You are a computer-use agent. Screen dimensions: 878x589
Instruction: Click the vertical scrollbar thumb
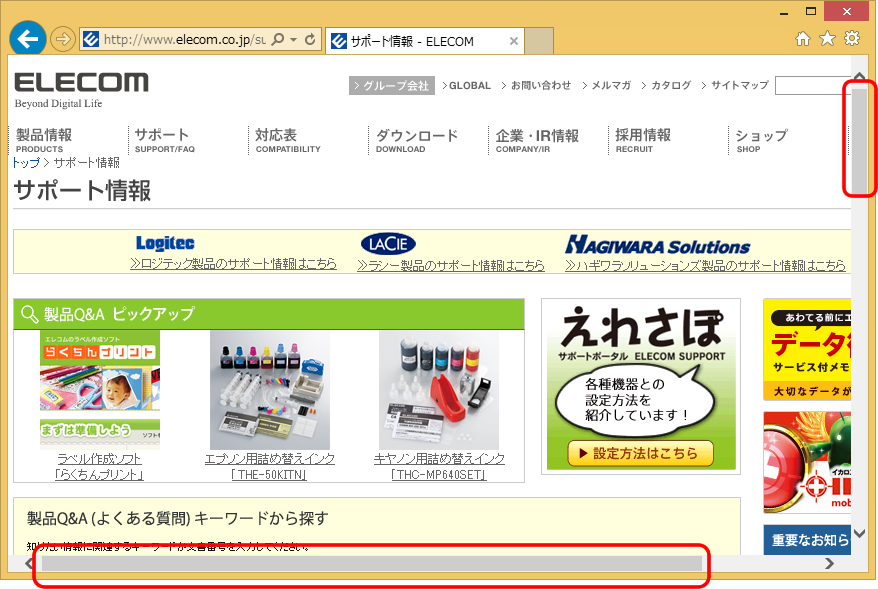point(859,140)
